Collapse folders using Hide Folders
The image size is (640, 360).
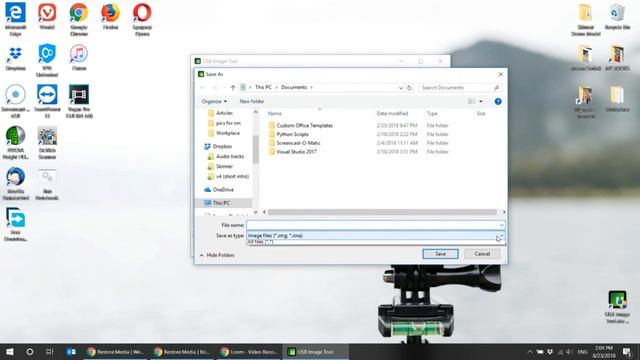coord(217,255)
